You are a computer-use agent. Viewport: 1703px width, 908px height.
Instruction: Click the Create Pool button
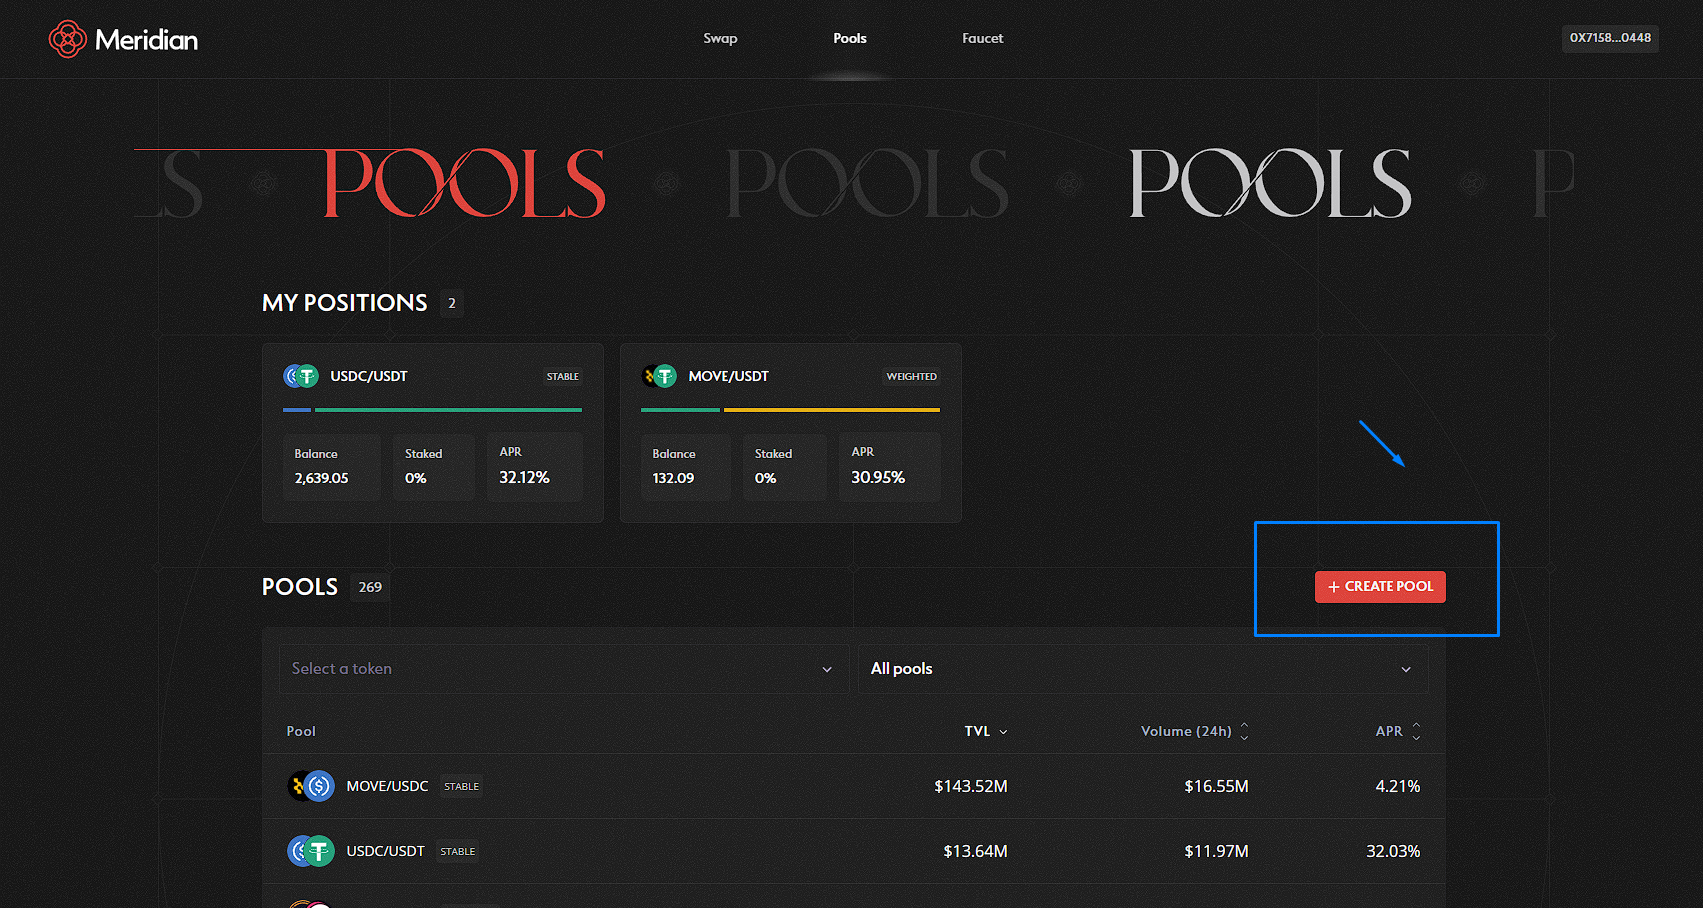pos(1380,587)
